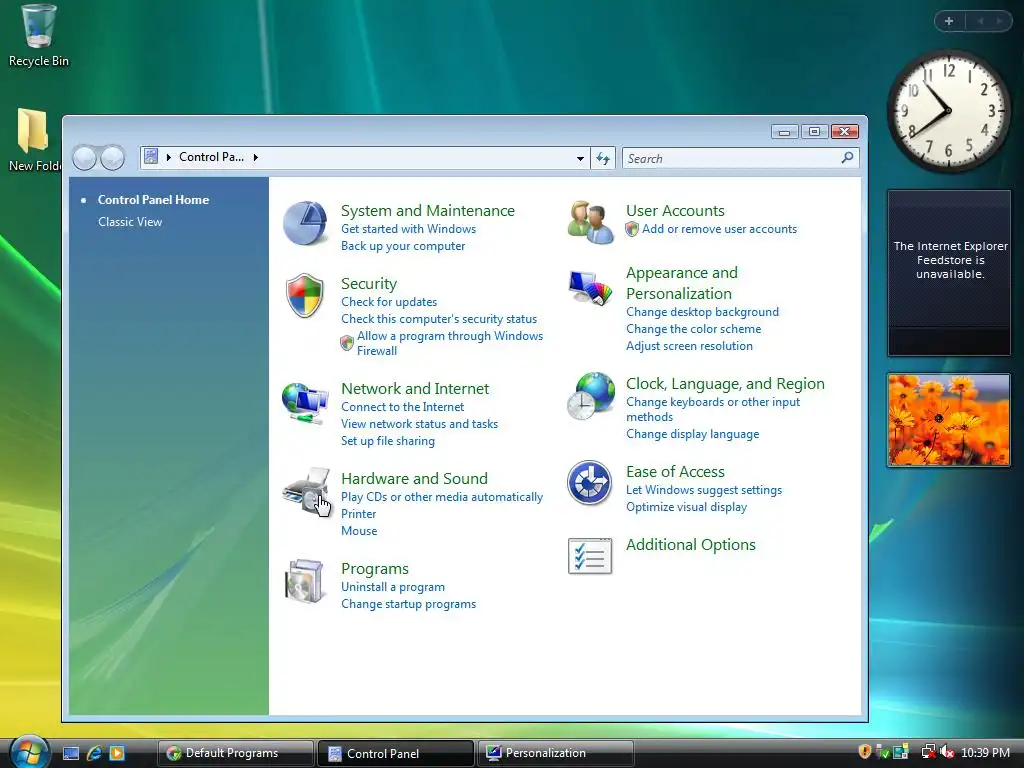The image size is (1024, 768).
Task: Click the taskbar clock showing 10:39 PM
Action: pos(985,752)
